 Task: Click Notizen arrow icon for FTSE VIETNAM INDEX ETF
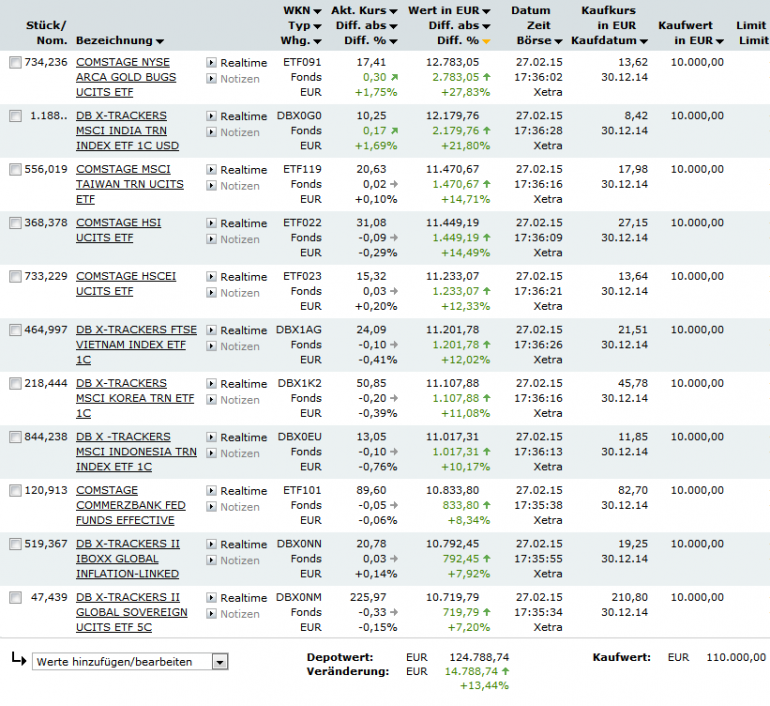pyautogui.click(x=211, y=346)
